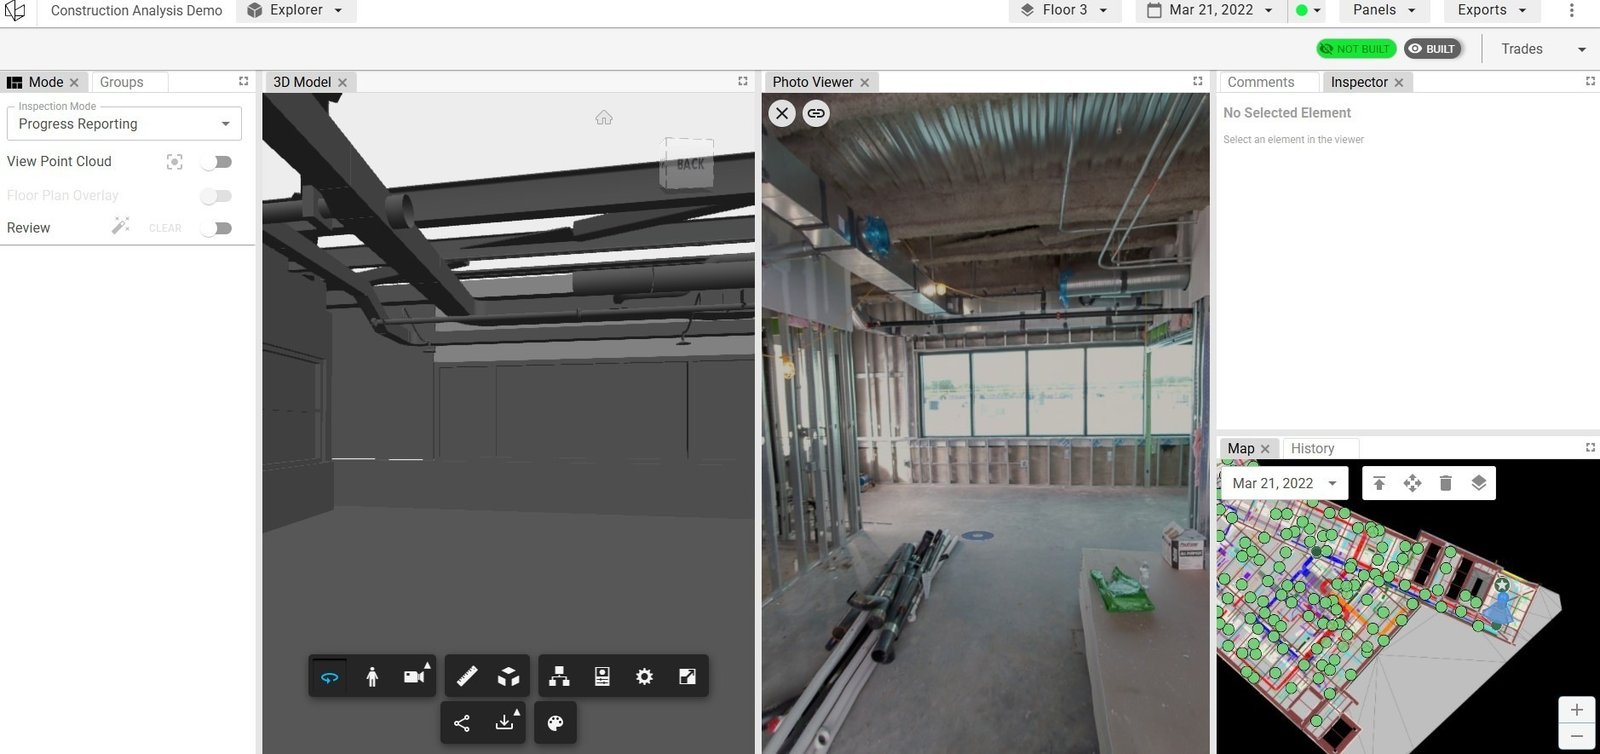Enable the Review toggle switch

[216, 228]
